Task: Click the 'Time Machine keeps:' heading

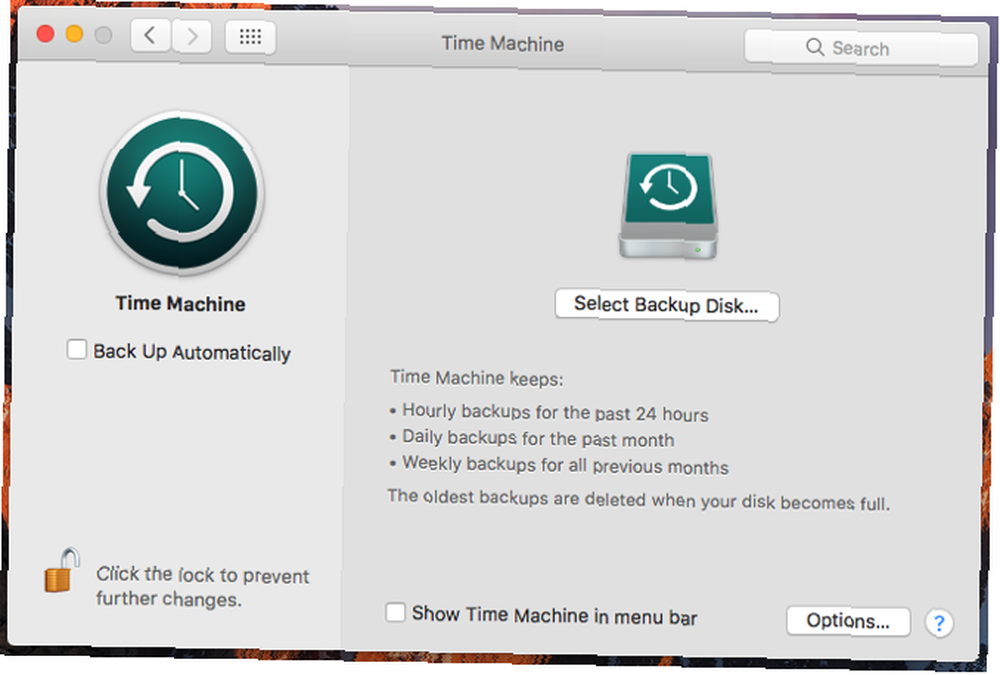Action: (476, 378)
